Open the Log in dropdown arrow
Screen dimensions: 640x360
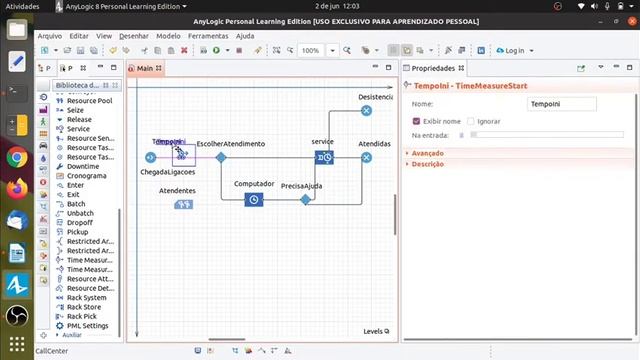tap(531, 51)
